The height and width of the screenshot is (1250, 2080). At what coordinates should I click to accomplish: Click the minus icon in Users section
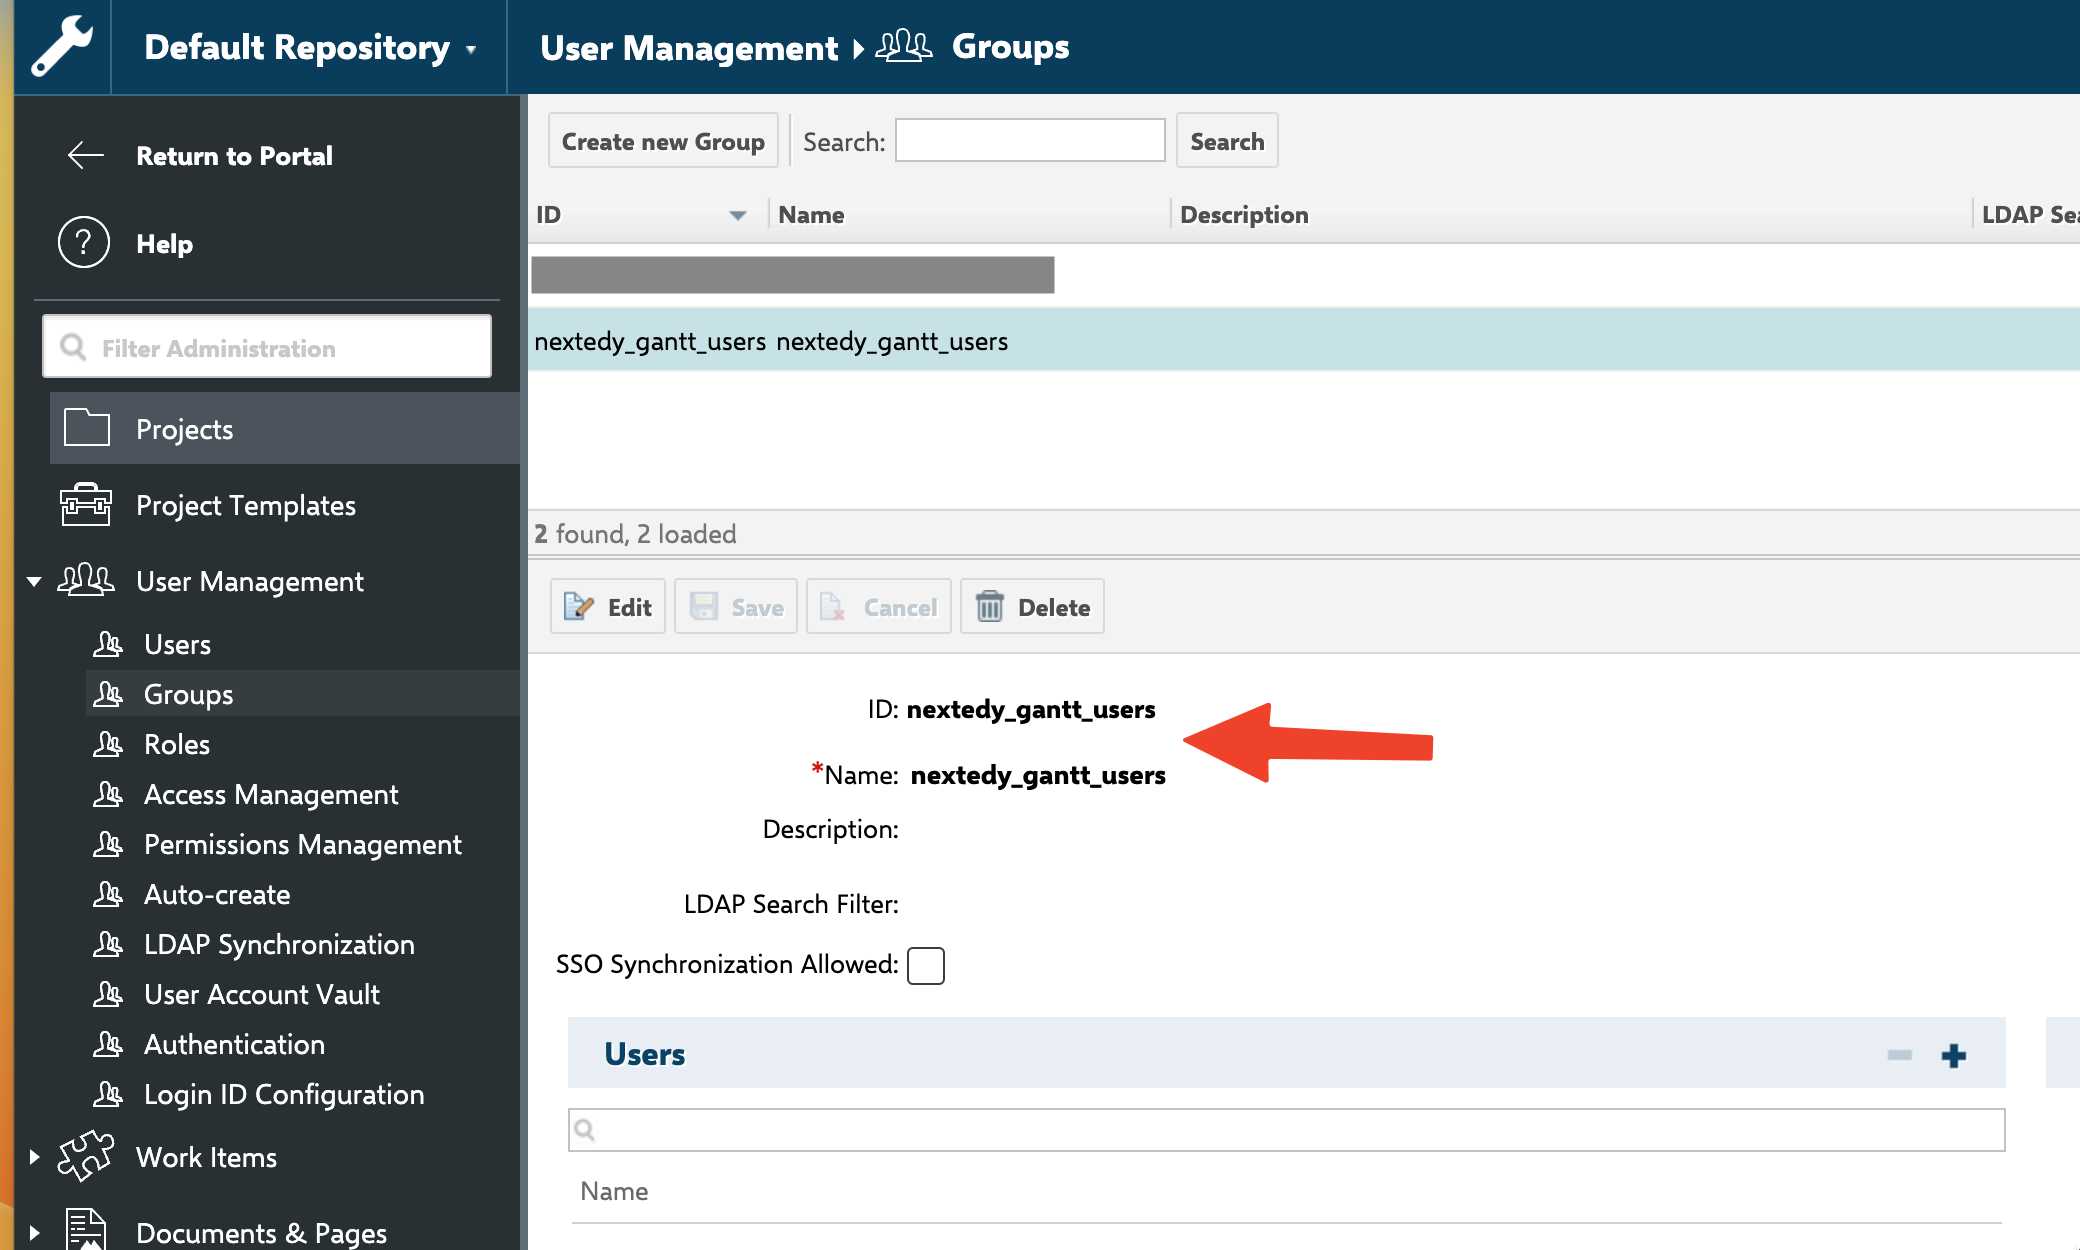point(1899,1055)
